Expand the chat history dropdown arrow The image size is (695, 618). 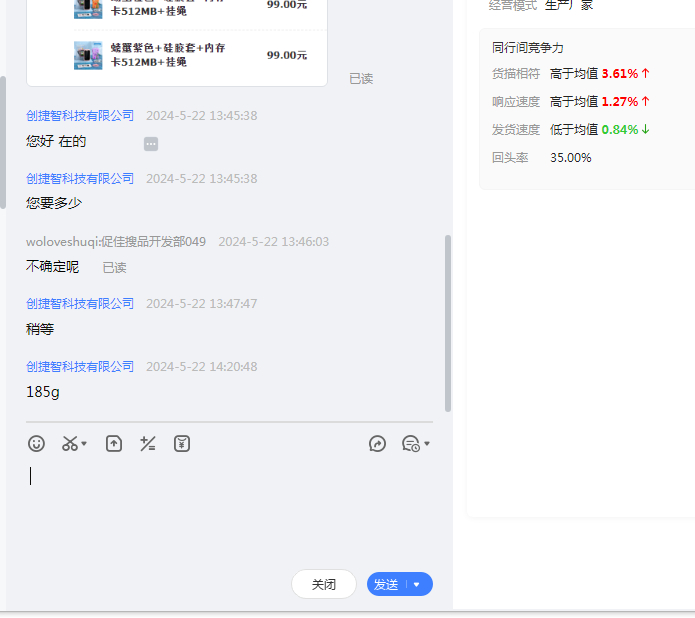427,444
